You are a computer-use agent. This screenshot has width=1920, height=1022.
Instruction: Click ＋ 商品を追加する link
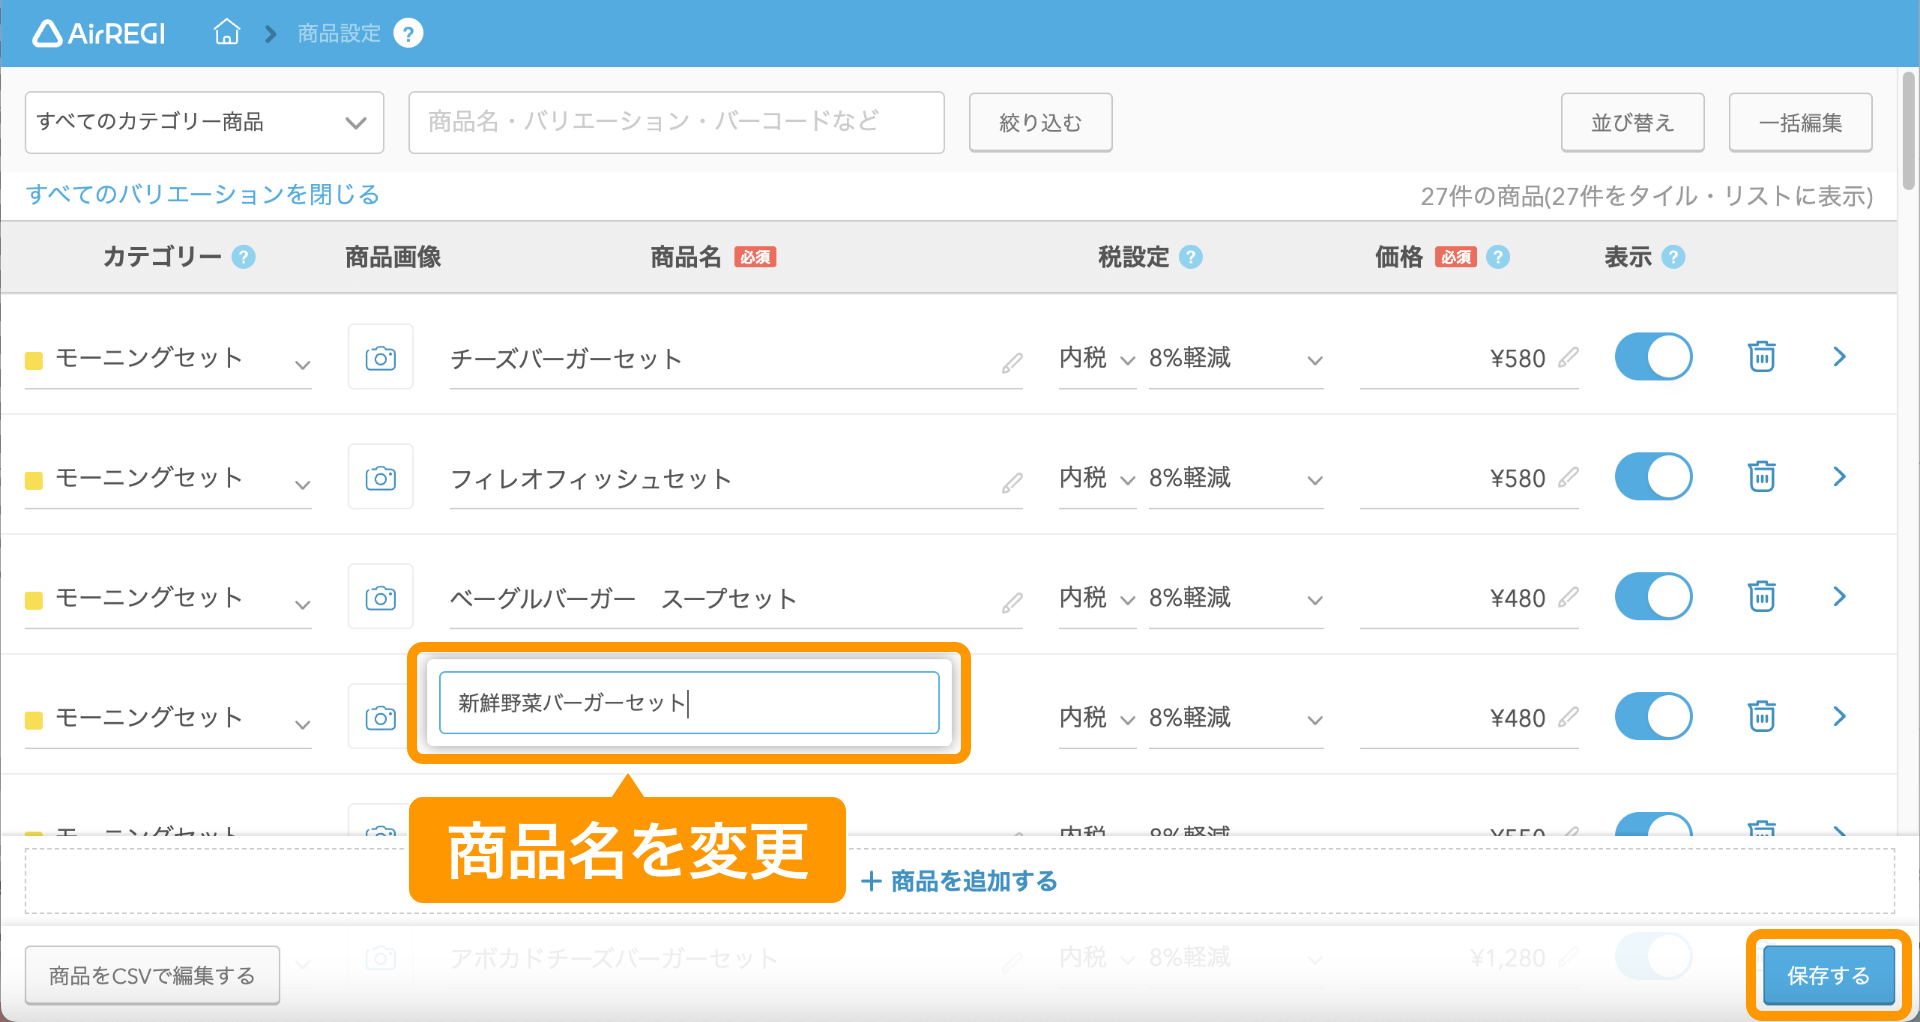coord(959,881)
